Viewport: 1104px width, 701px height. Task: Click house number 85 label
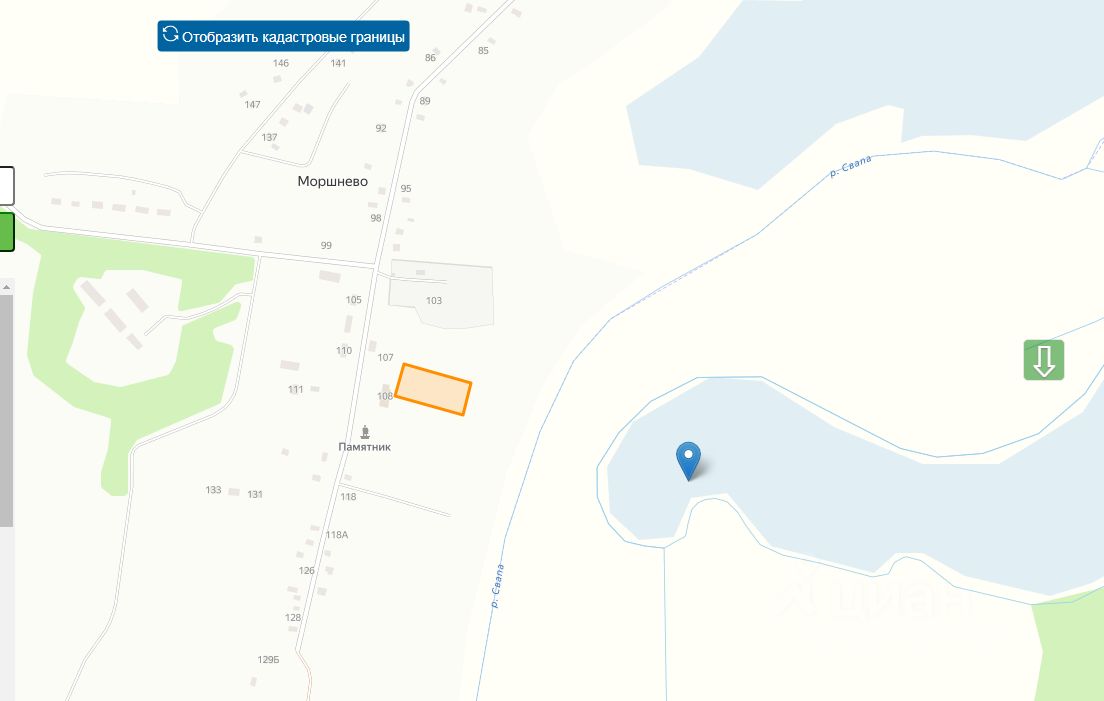coord(483,51)
